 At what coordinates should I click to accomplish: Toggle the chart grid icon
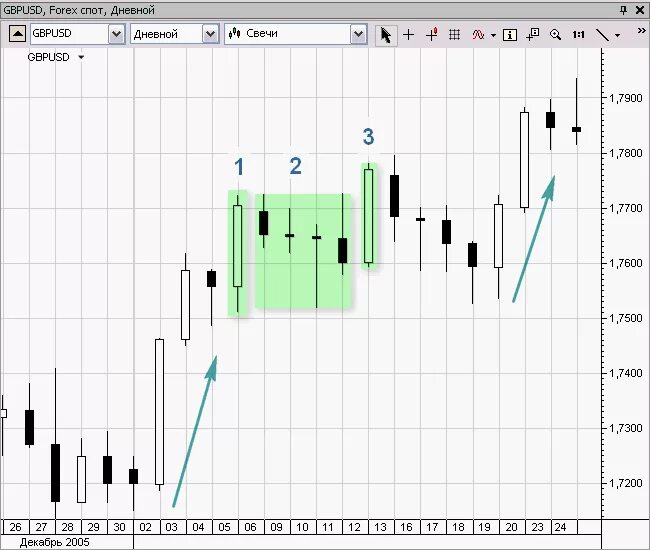click(x=454, y=34)
